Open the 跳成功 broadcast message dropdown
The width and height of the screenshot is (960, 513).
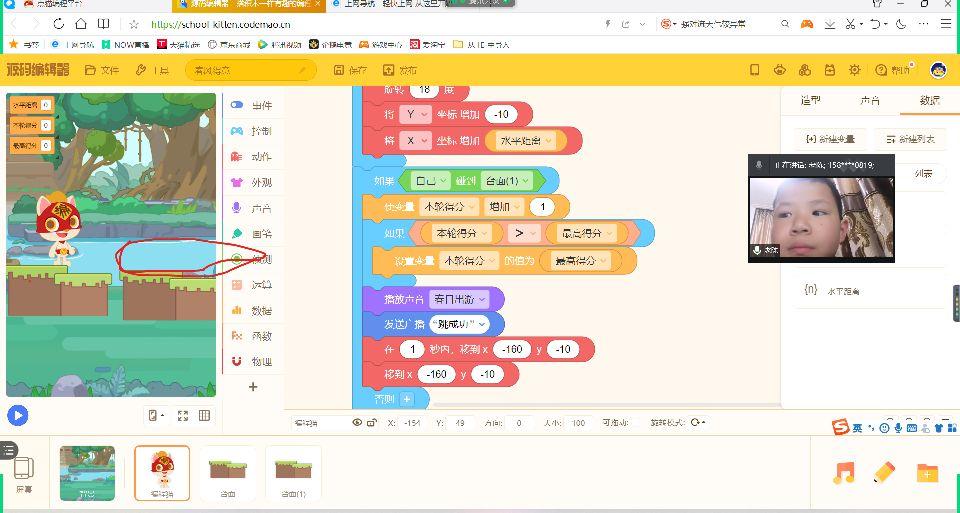point(459,324)
